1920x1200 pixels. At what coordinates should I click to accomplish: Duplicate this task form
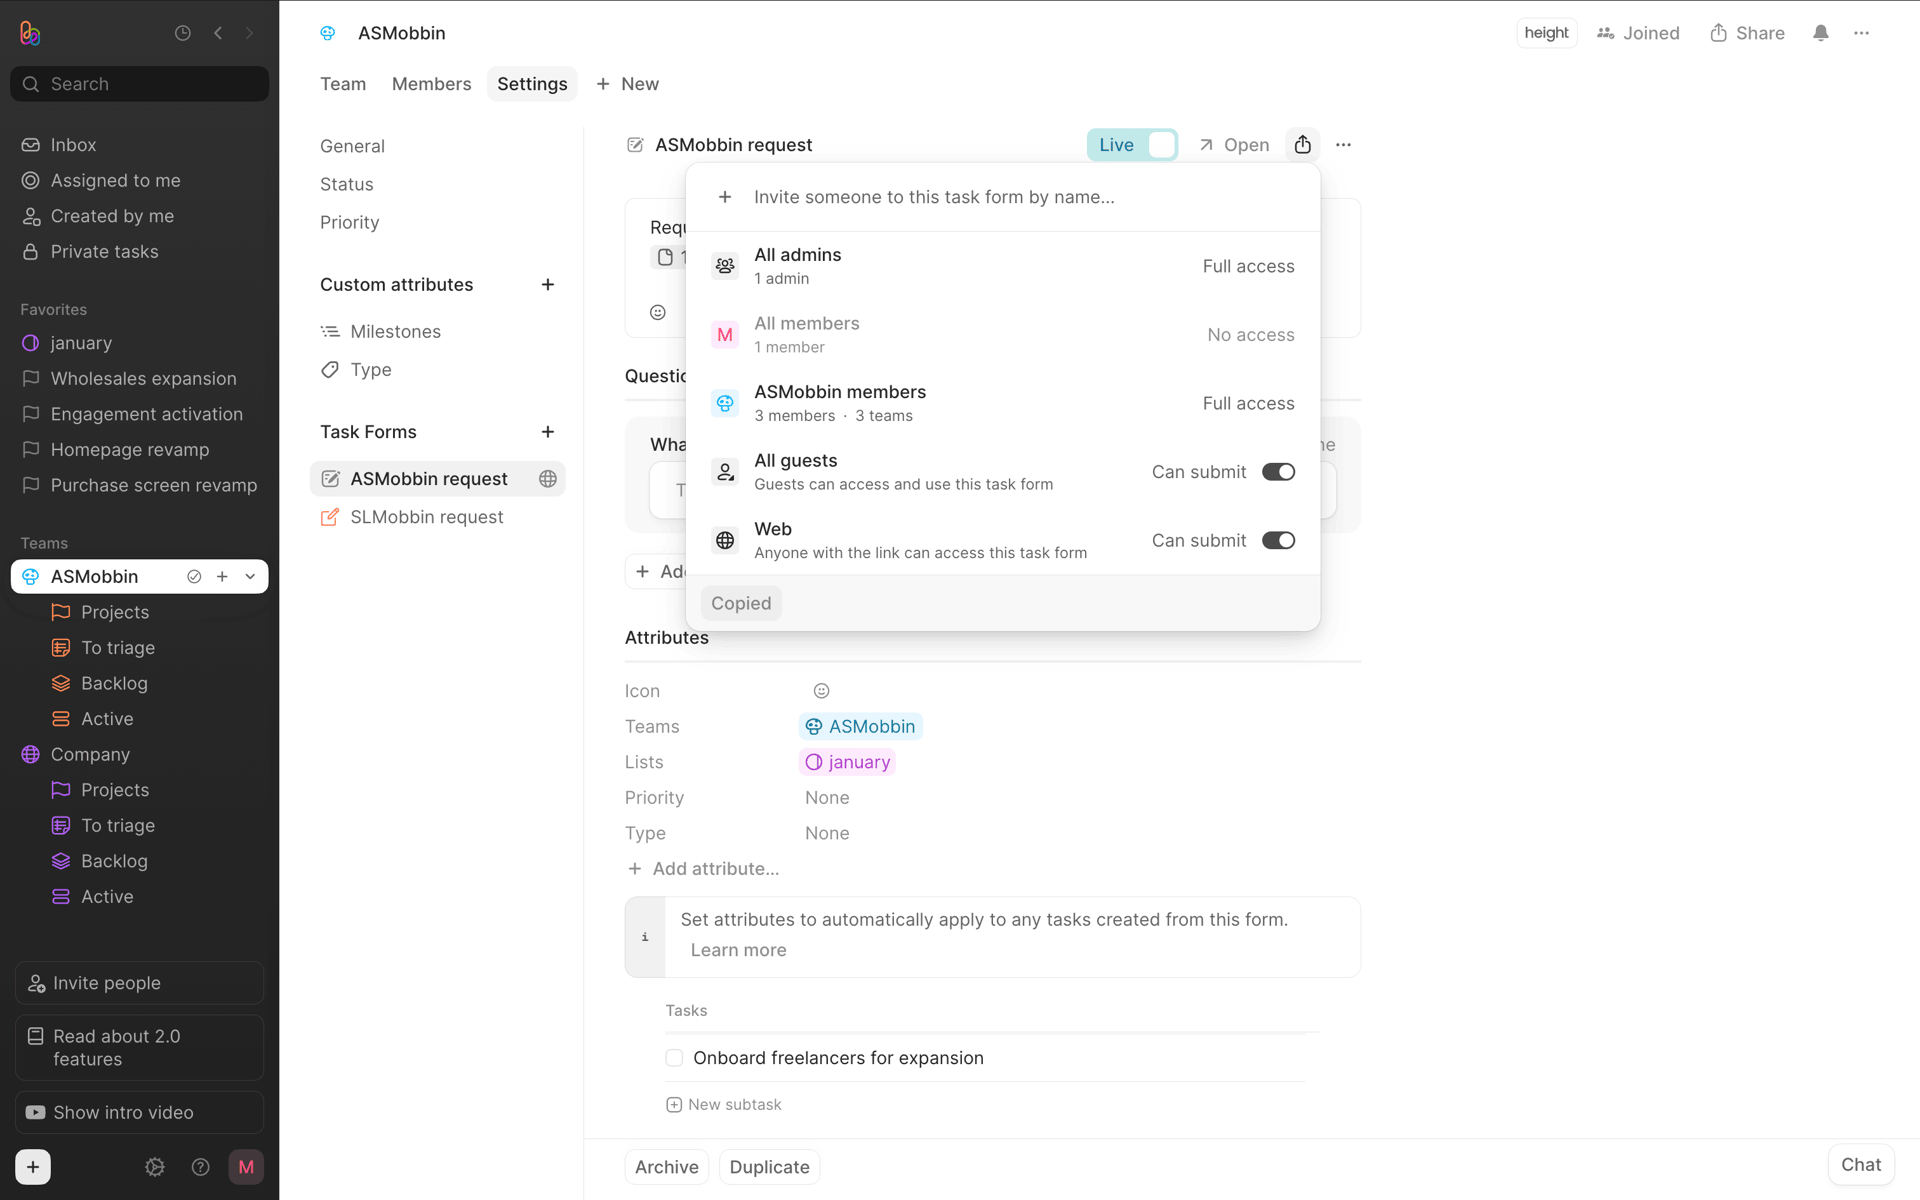(x=769, y=1167)
